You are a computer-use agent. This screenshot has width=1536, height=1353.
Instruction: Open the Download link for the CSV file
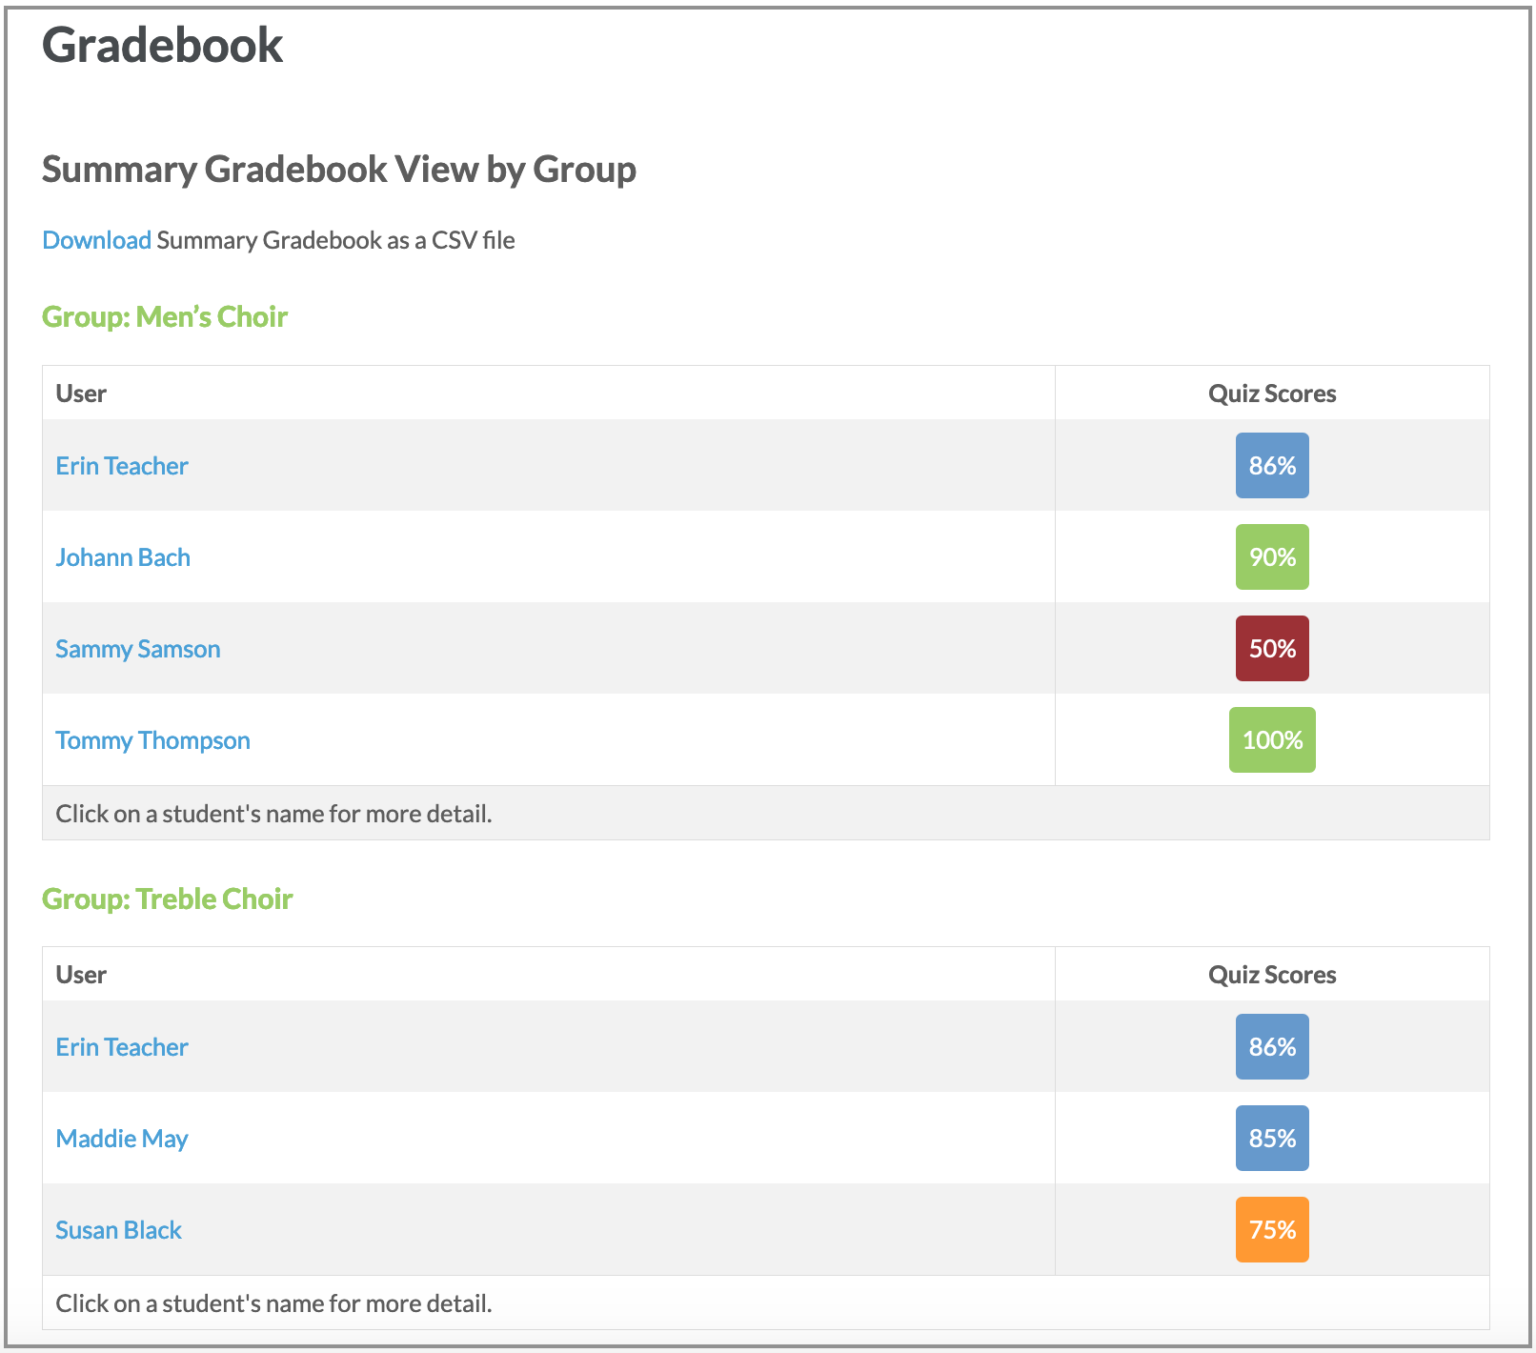(96, 240)
